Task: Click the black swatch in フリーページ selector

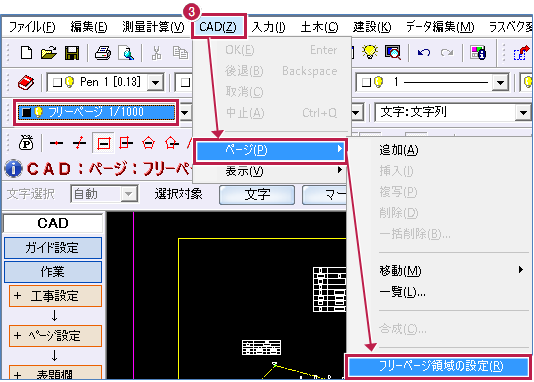Action: (27, 112)
